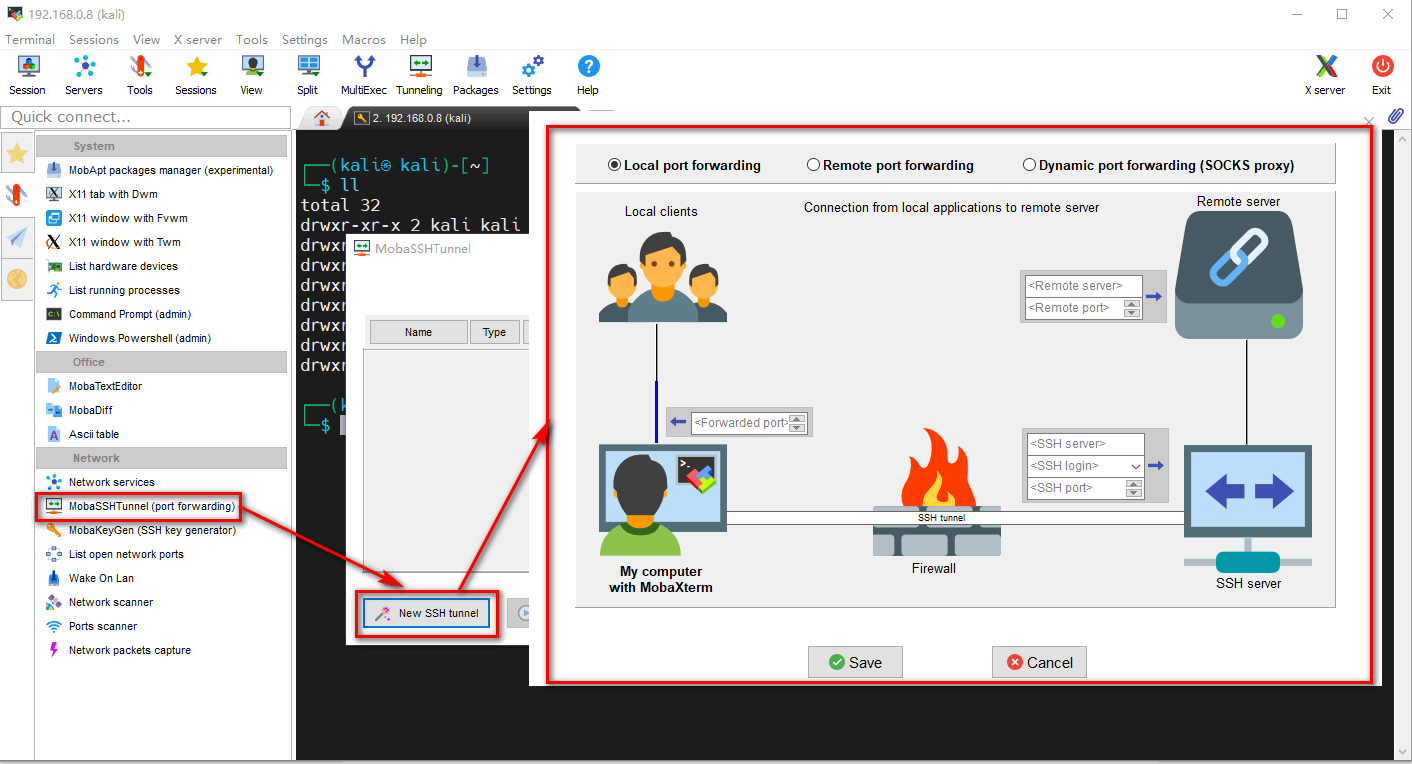Launch X11 window with Twm
Viewport: 1412px width, 764px height.
116,242
